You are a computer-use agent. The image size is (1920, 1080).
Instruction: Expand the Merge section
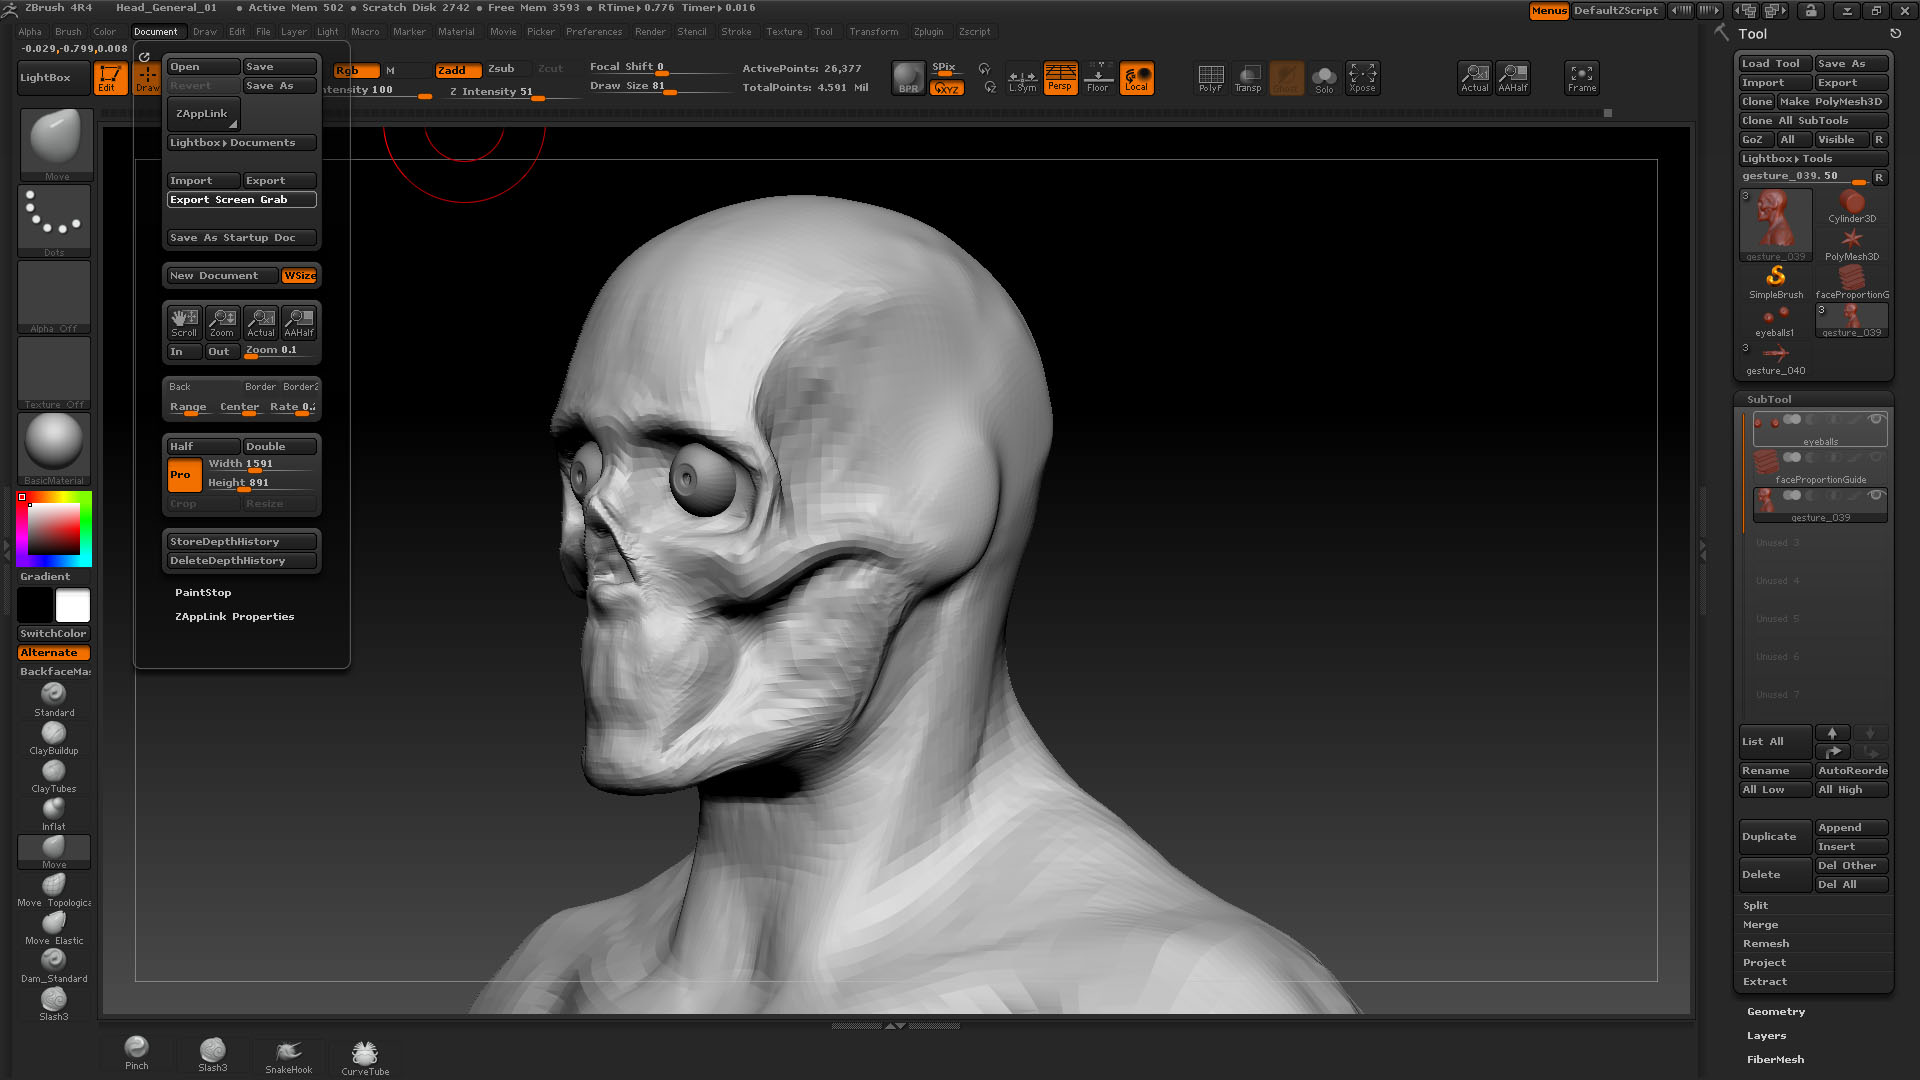[1760, 925]
